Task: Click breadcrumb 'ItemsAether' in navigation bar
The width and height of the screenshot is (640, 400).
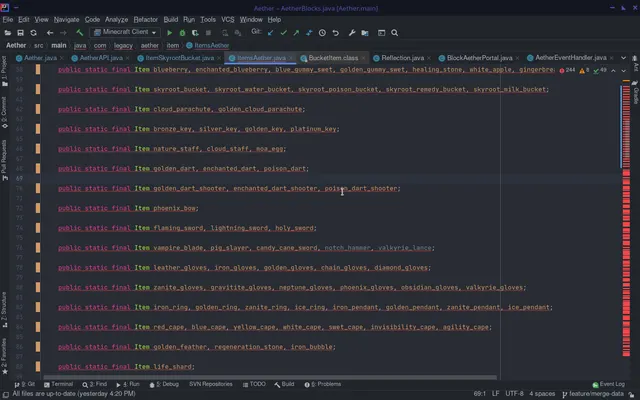Action: [x=208, y=45]
